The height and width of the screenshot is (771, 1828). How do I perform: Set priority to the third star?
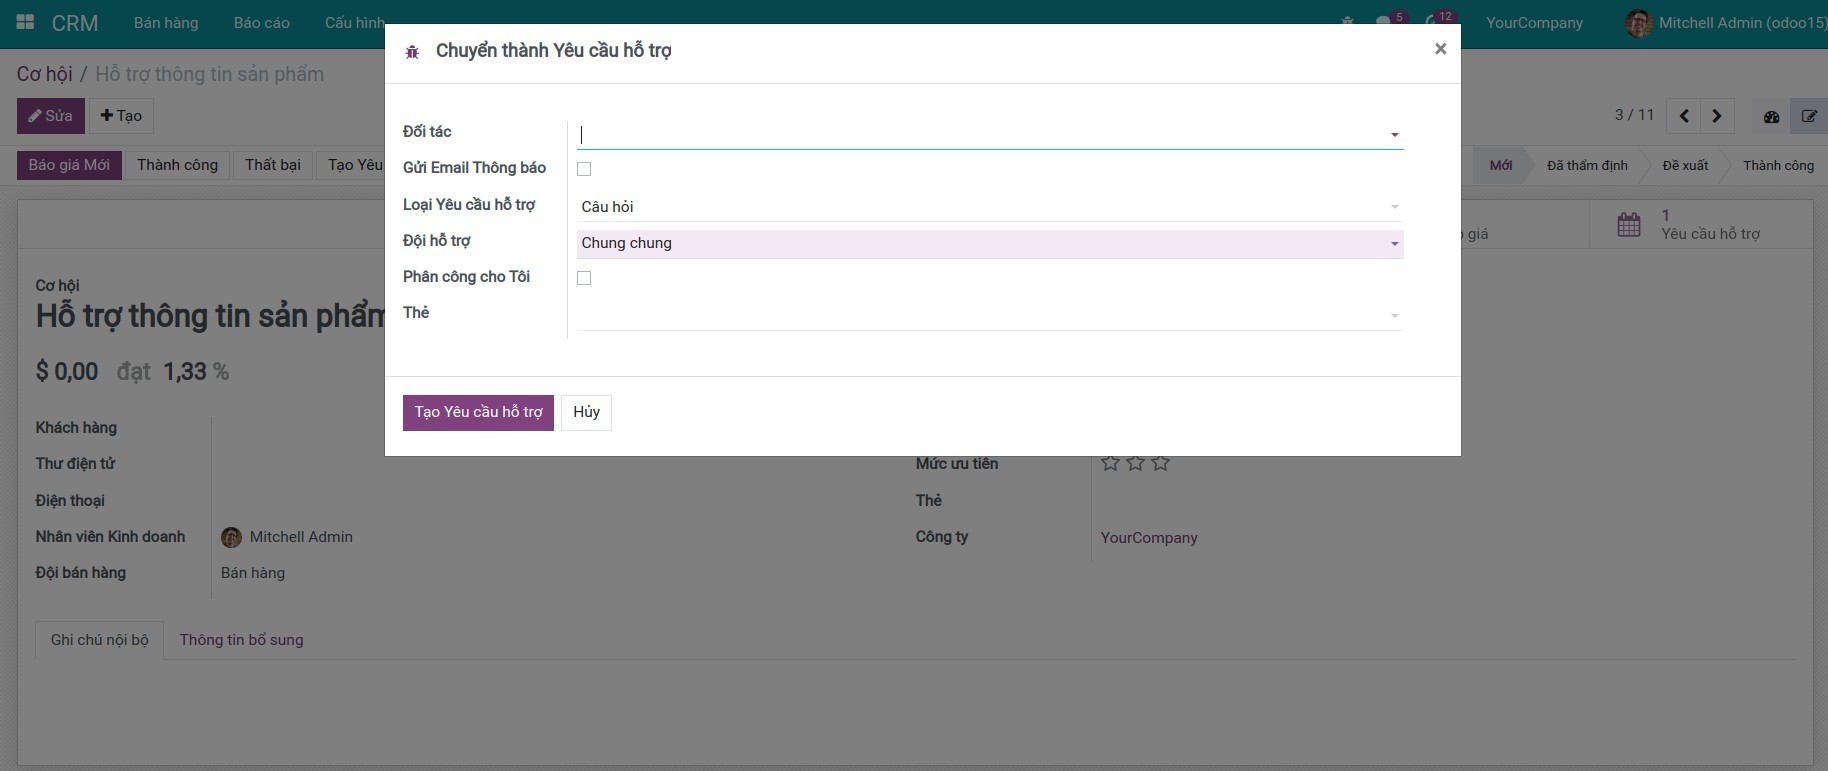coord(1160,463)
